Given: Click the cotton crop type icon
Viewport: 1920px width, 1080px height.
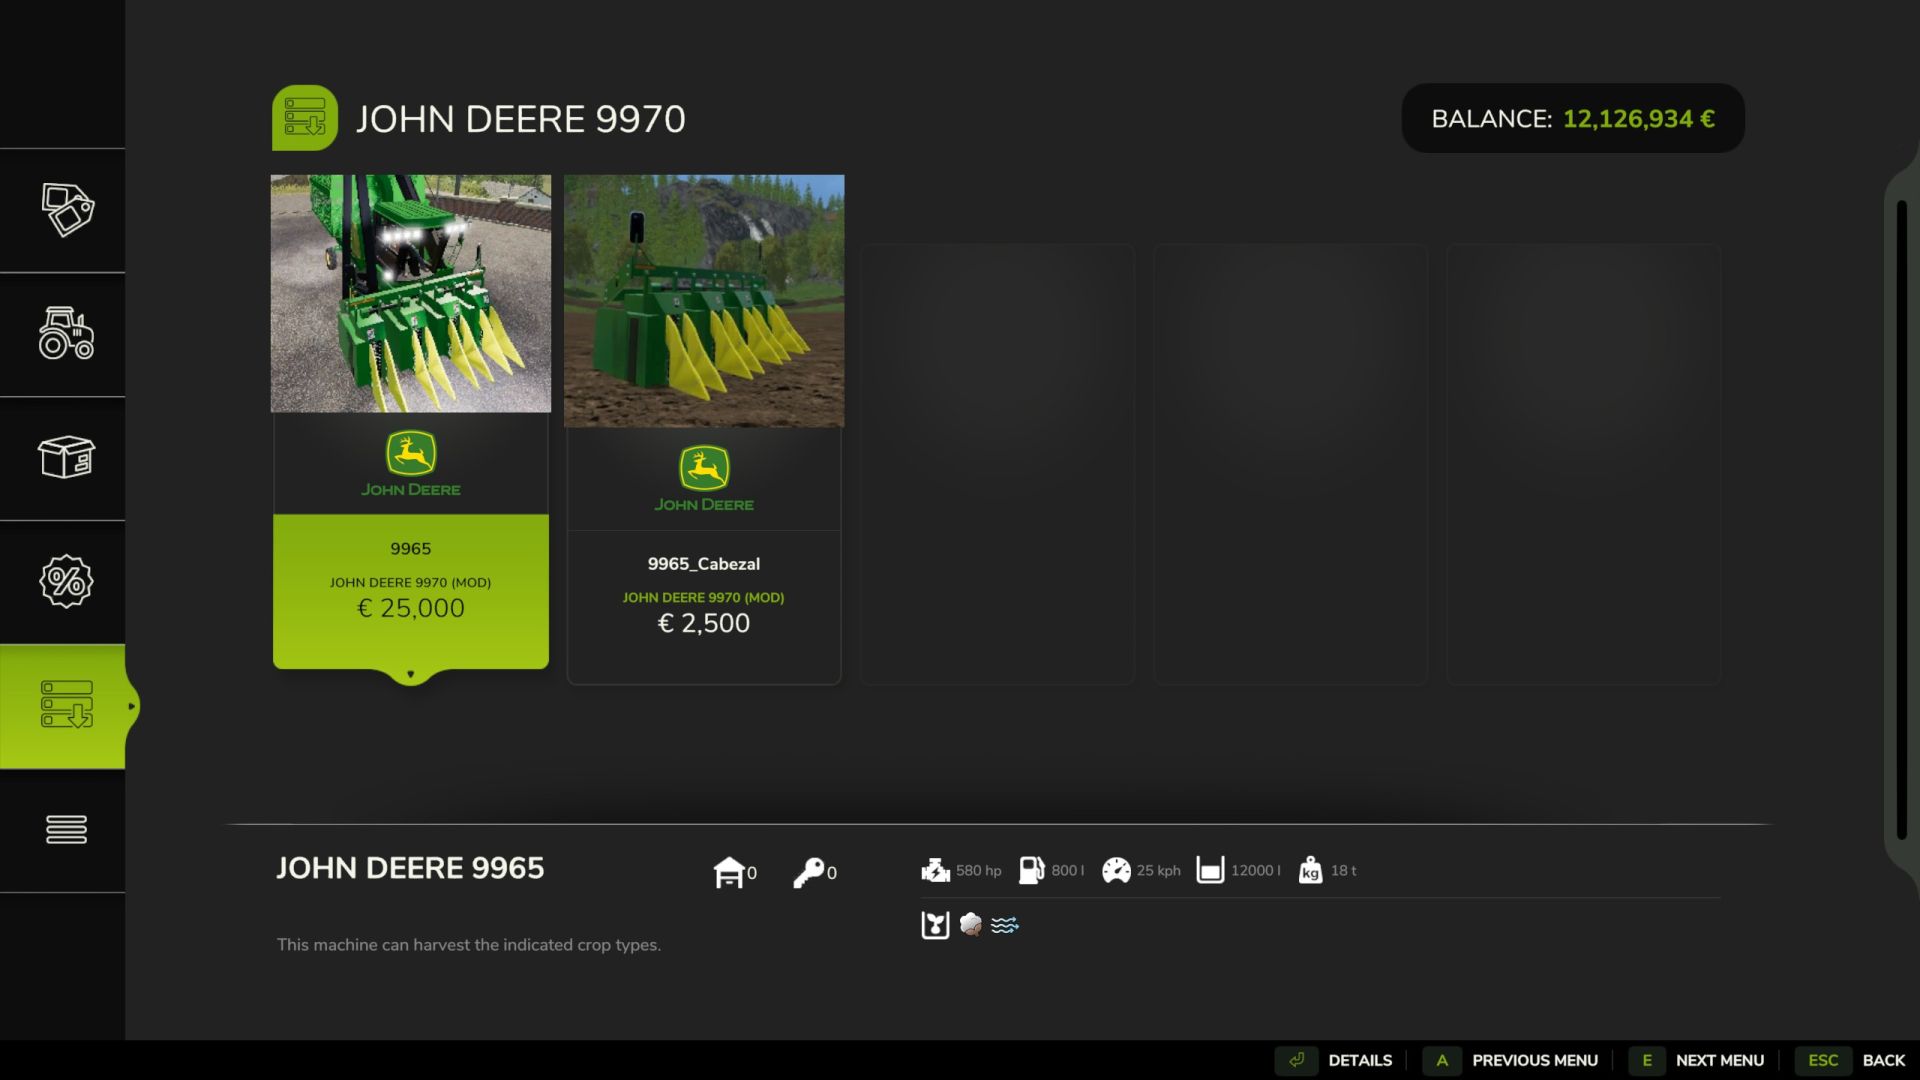Looking at the screenshot, I should click(970, 925).
